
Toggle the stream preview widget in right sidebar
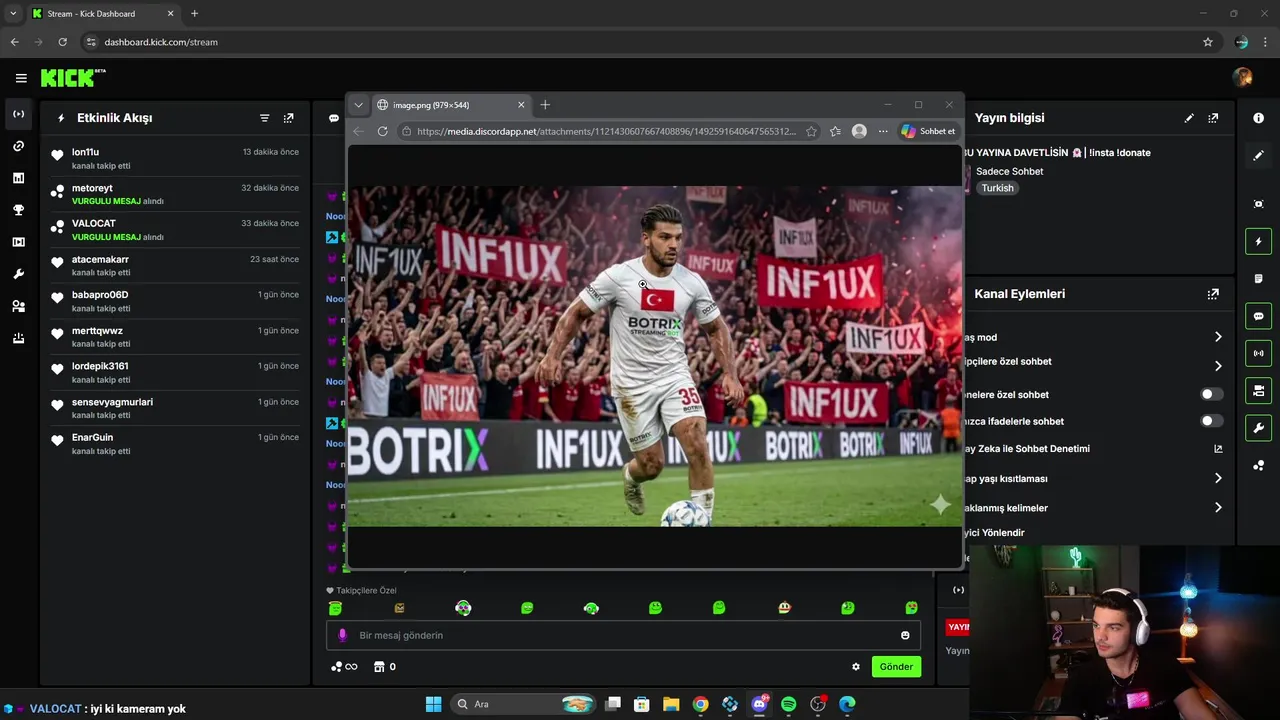coord(1258,353)
